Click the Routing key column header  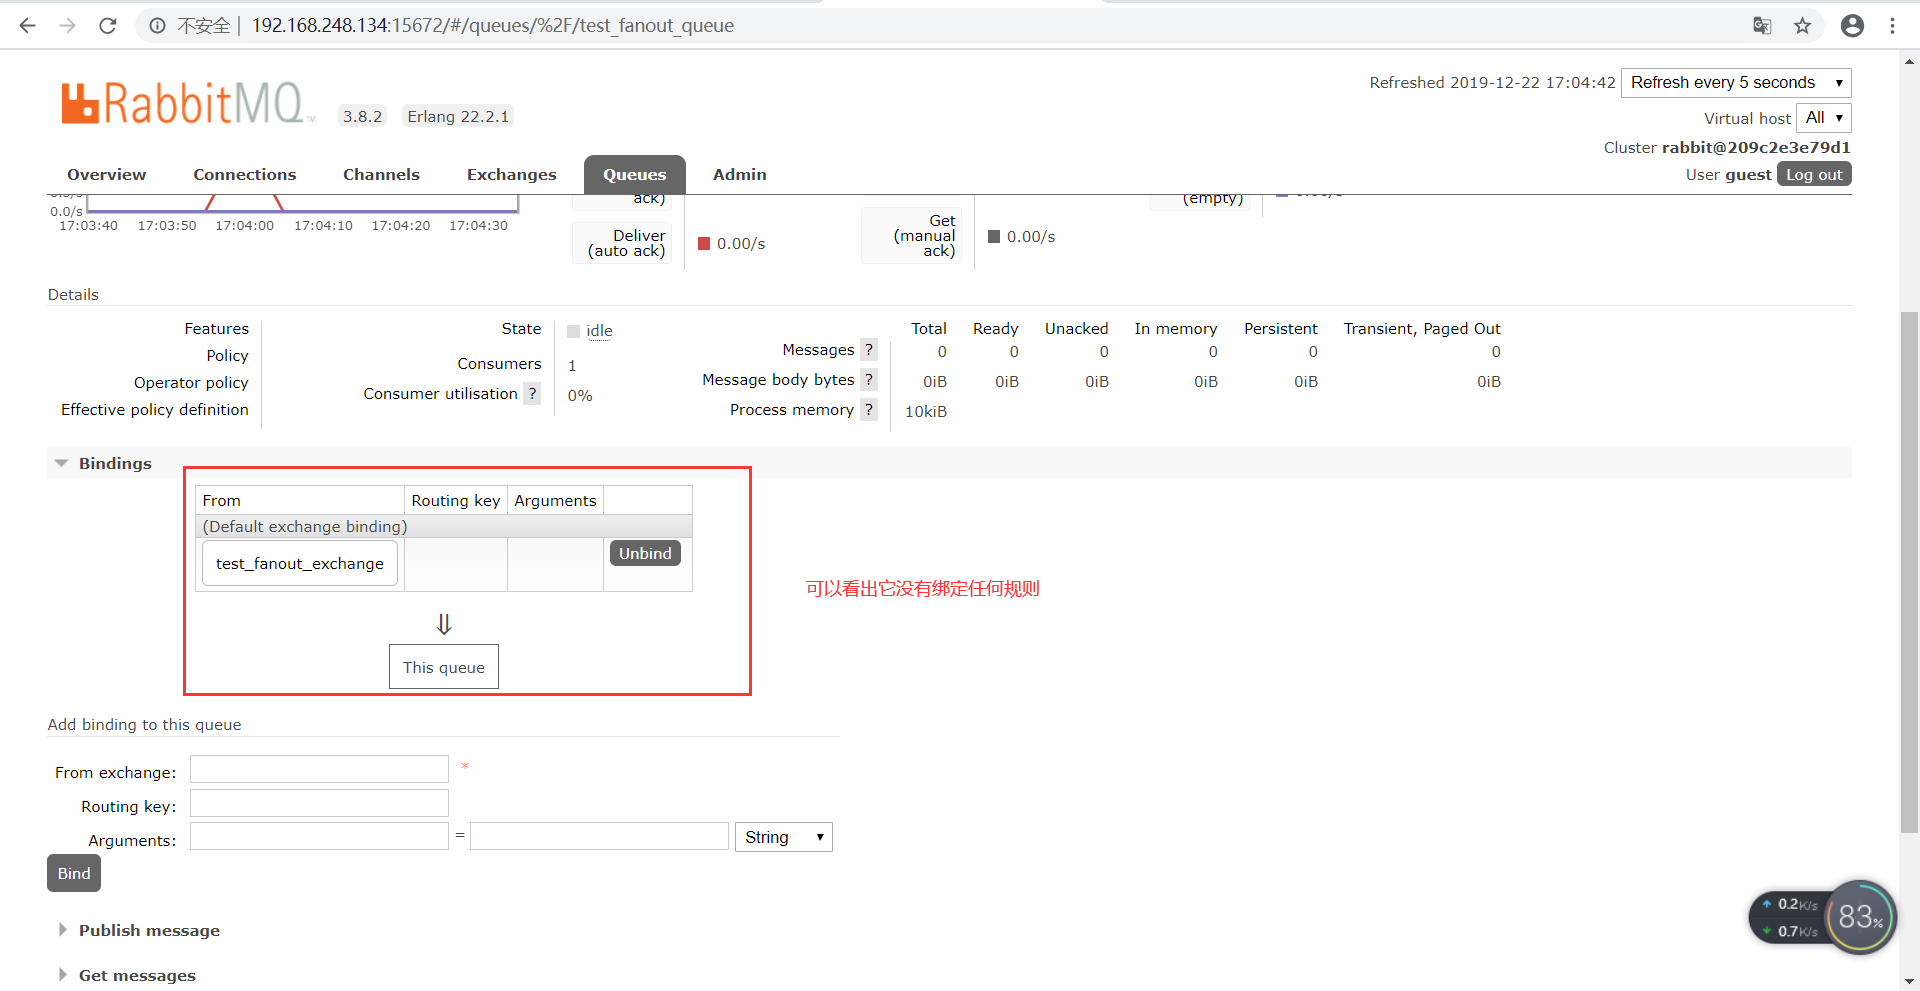click(x=456, y=500)
